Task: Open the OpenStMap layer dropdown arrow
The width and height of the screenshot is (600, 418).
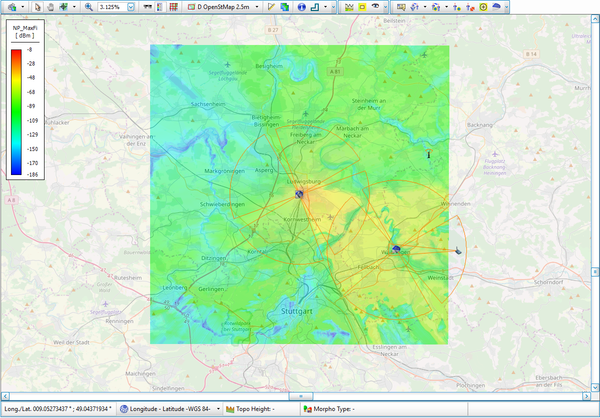Action: (x=257, y=7)
